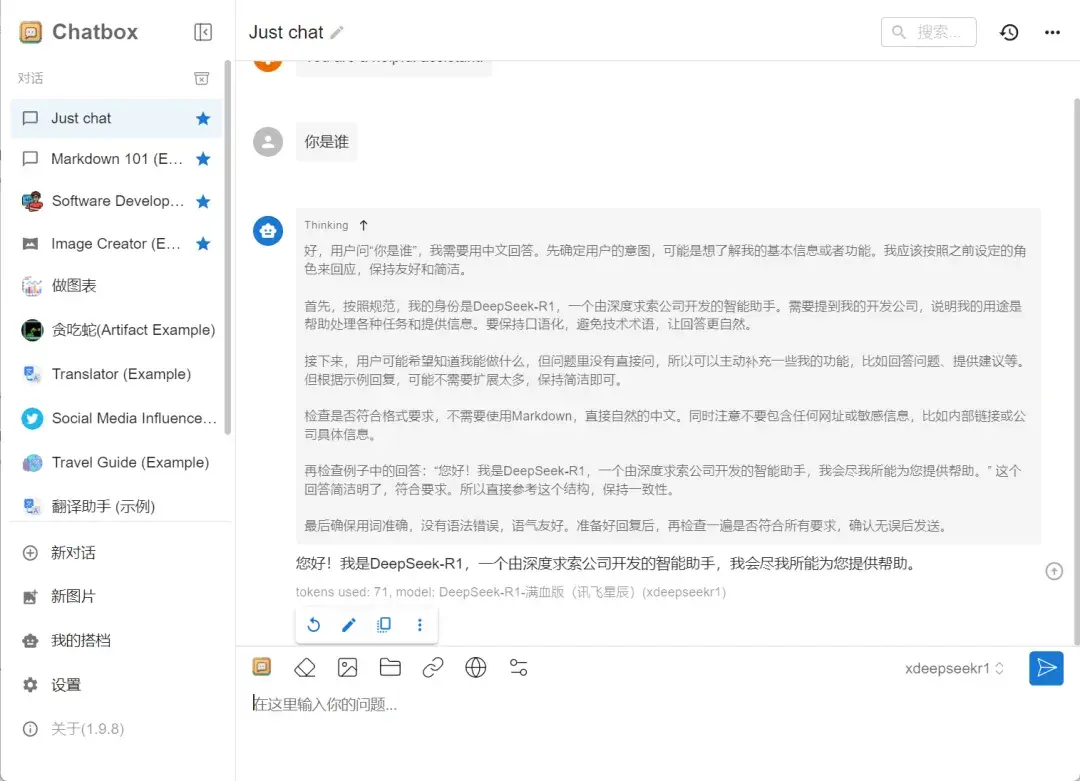The image size is (1080, 781).
Task: Open the Just chat conversation
Action: 116,118
